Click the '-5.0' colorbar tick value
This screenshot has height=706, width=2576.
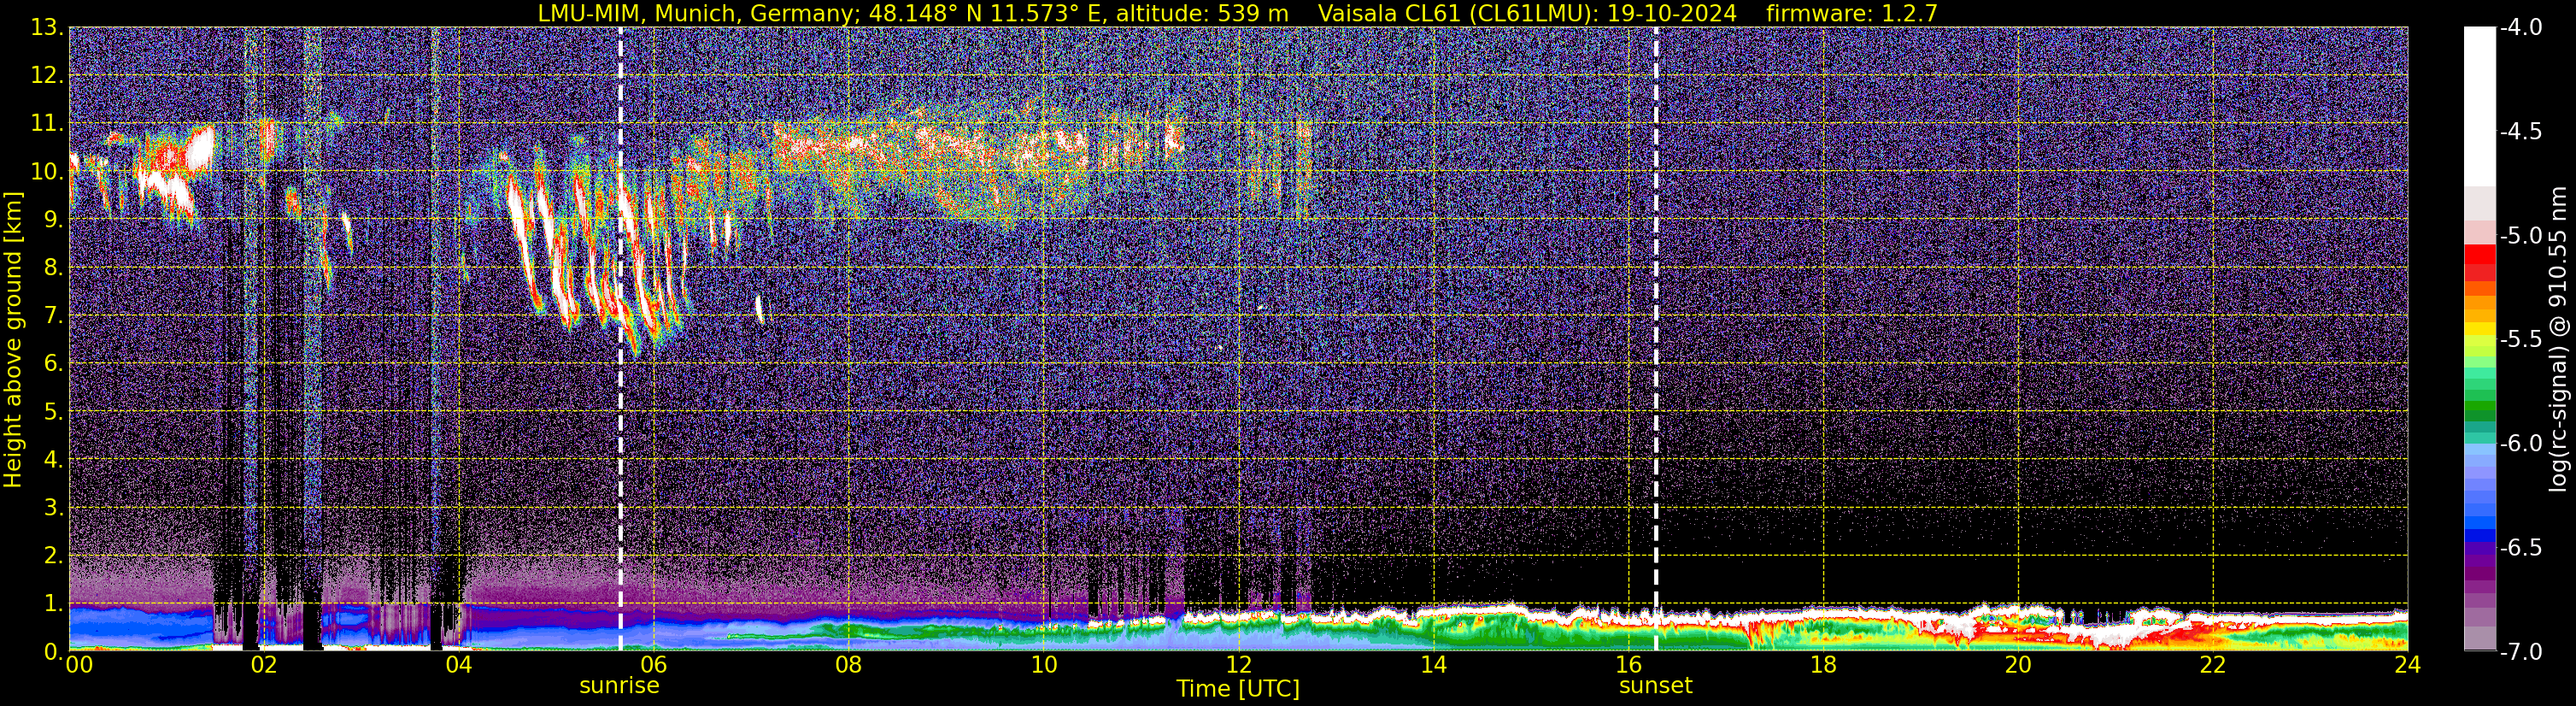2520,236
